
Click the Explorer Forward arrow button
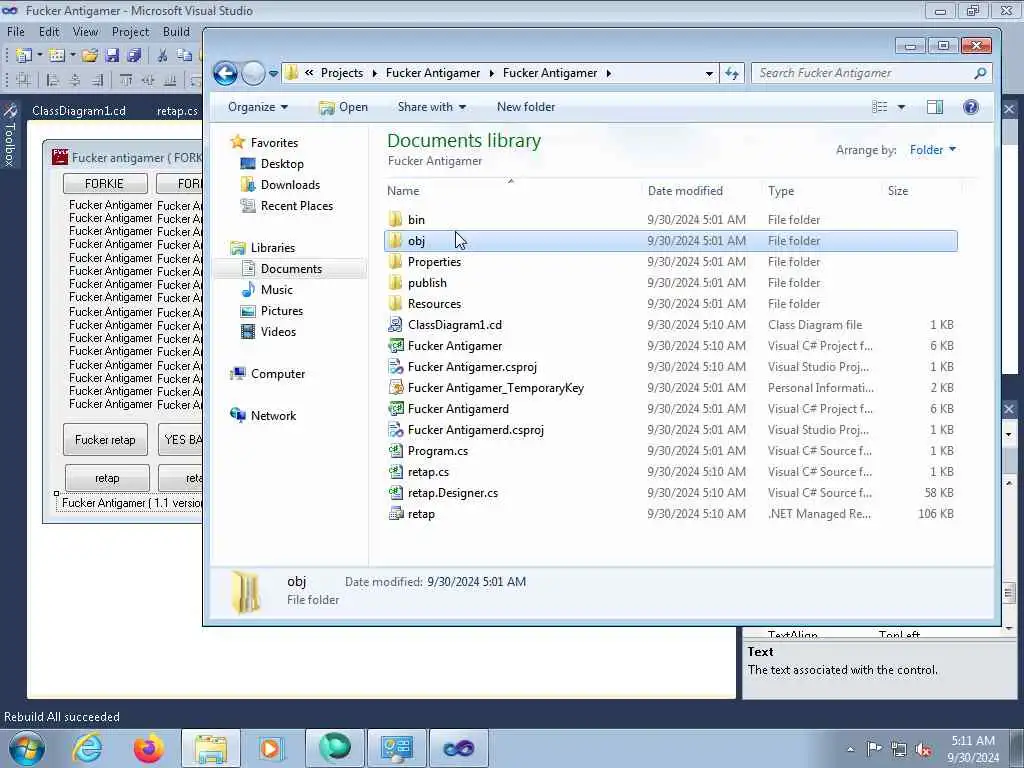click(x=253, y=73)
